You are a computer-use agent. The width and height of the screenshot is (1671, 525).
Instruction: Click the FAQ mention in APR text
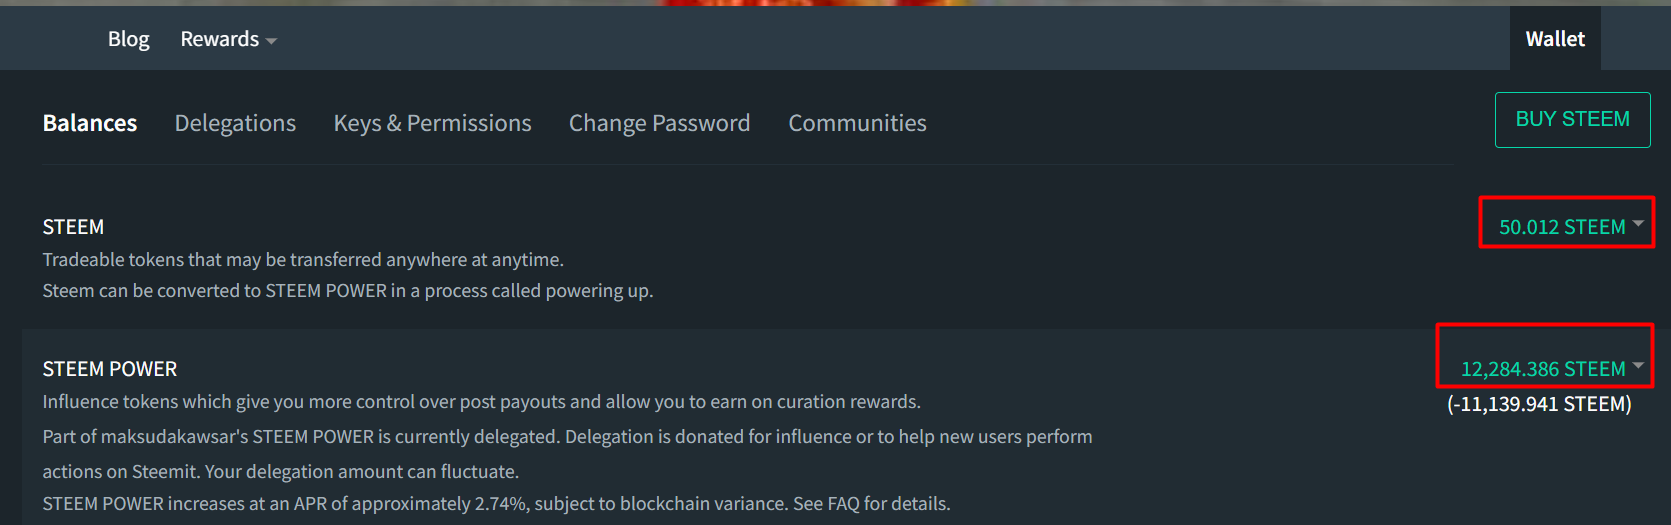point(843,504)
